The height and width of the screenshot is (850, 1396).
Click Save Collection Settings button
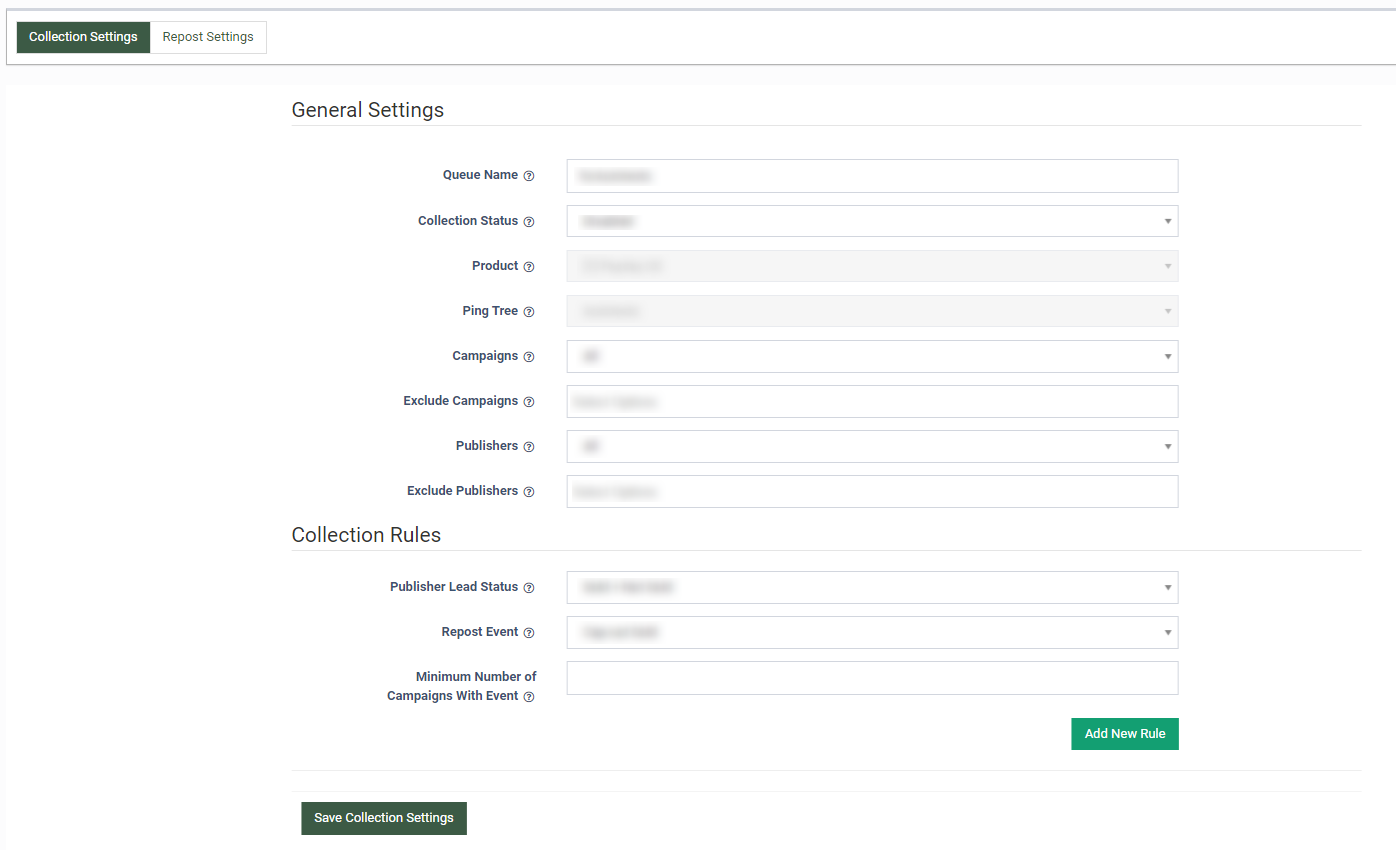[x=384, y=818]
